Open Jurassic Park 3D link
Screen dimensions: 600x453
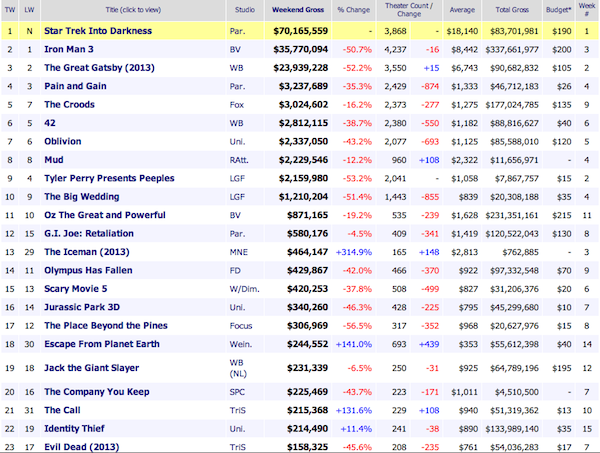82,307
